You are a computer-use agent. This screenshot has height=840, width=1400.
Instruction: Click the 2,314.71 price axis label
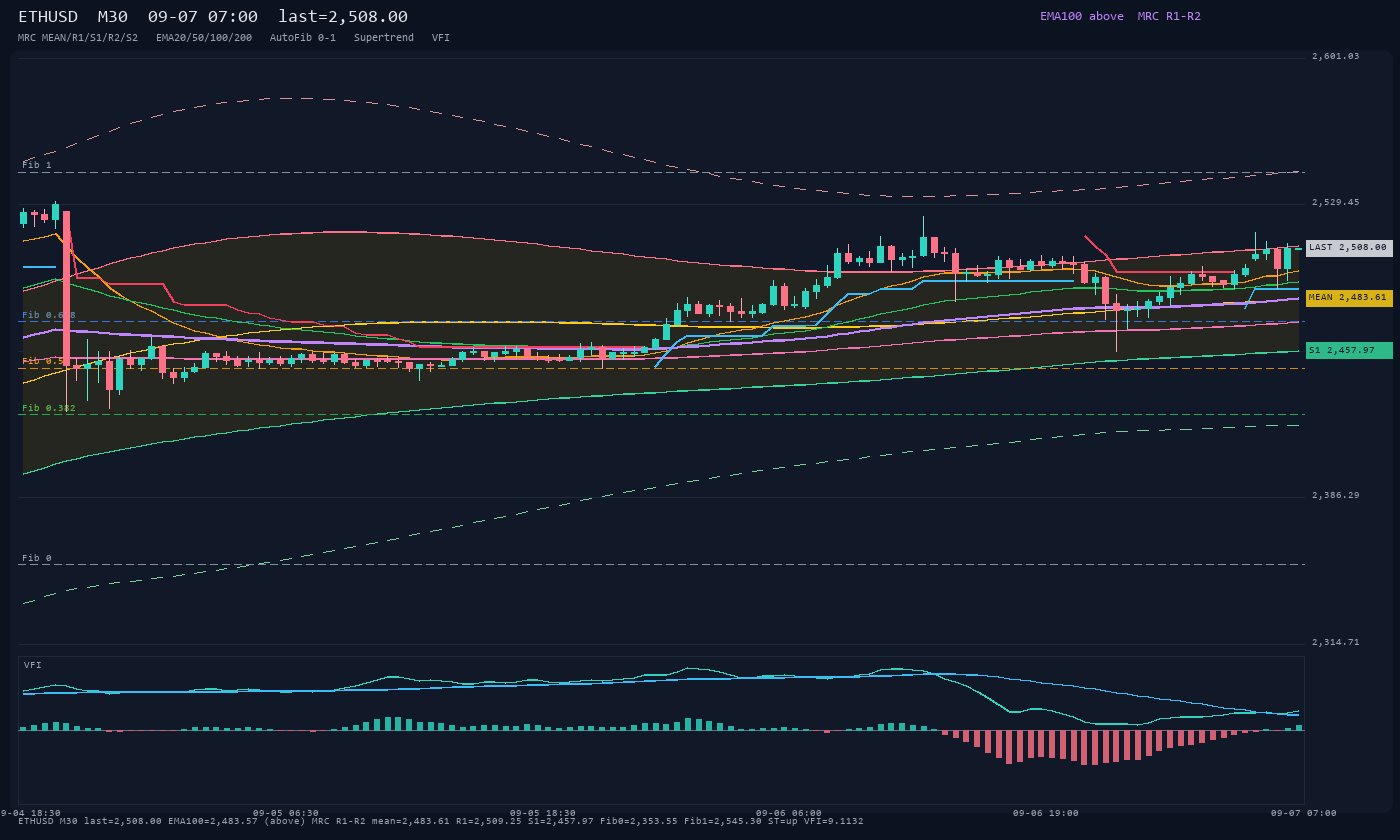coord(1336,642)
